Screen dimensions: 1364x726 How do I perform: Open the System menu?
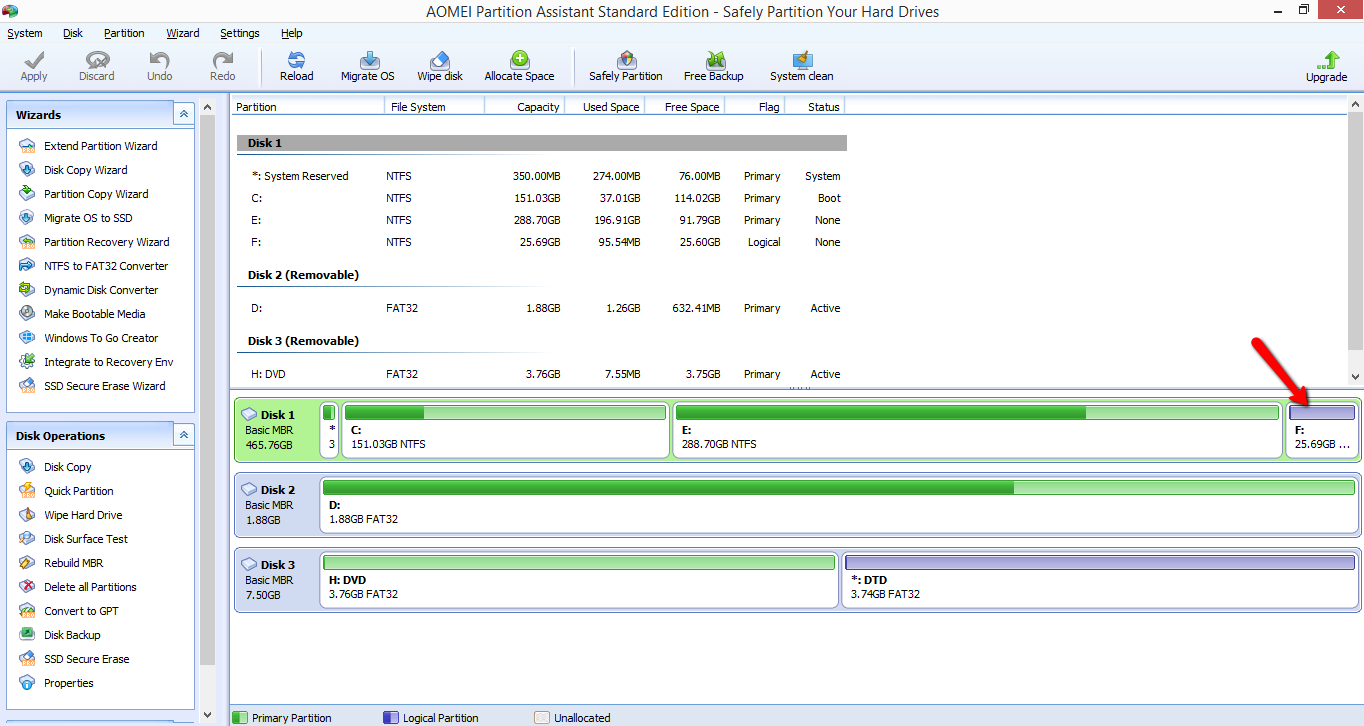coord(25,33)
